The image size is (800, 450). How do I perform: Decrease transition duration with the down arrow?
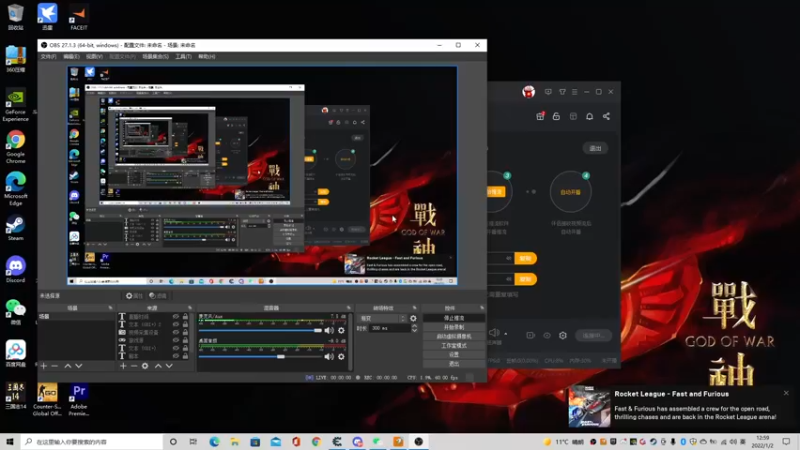point(414,331)
